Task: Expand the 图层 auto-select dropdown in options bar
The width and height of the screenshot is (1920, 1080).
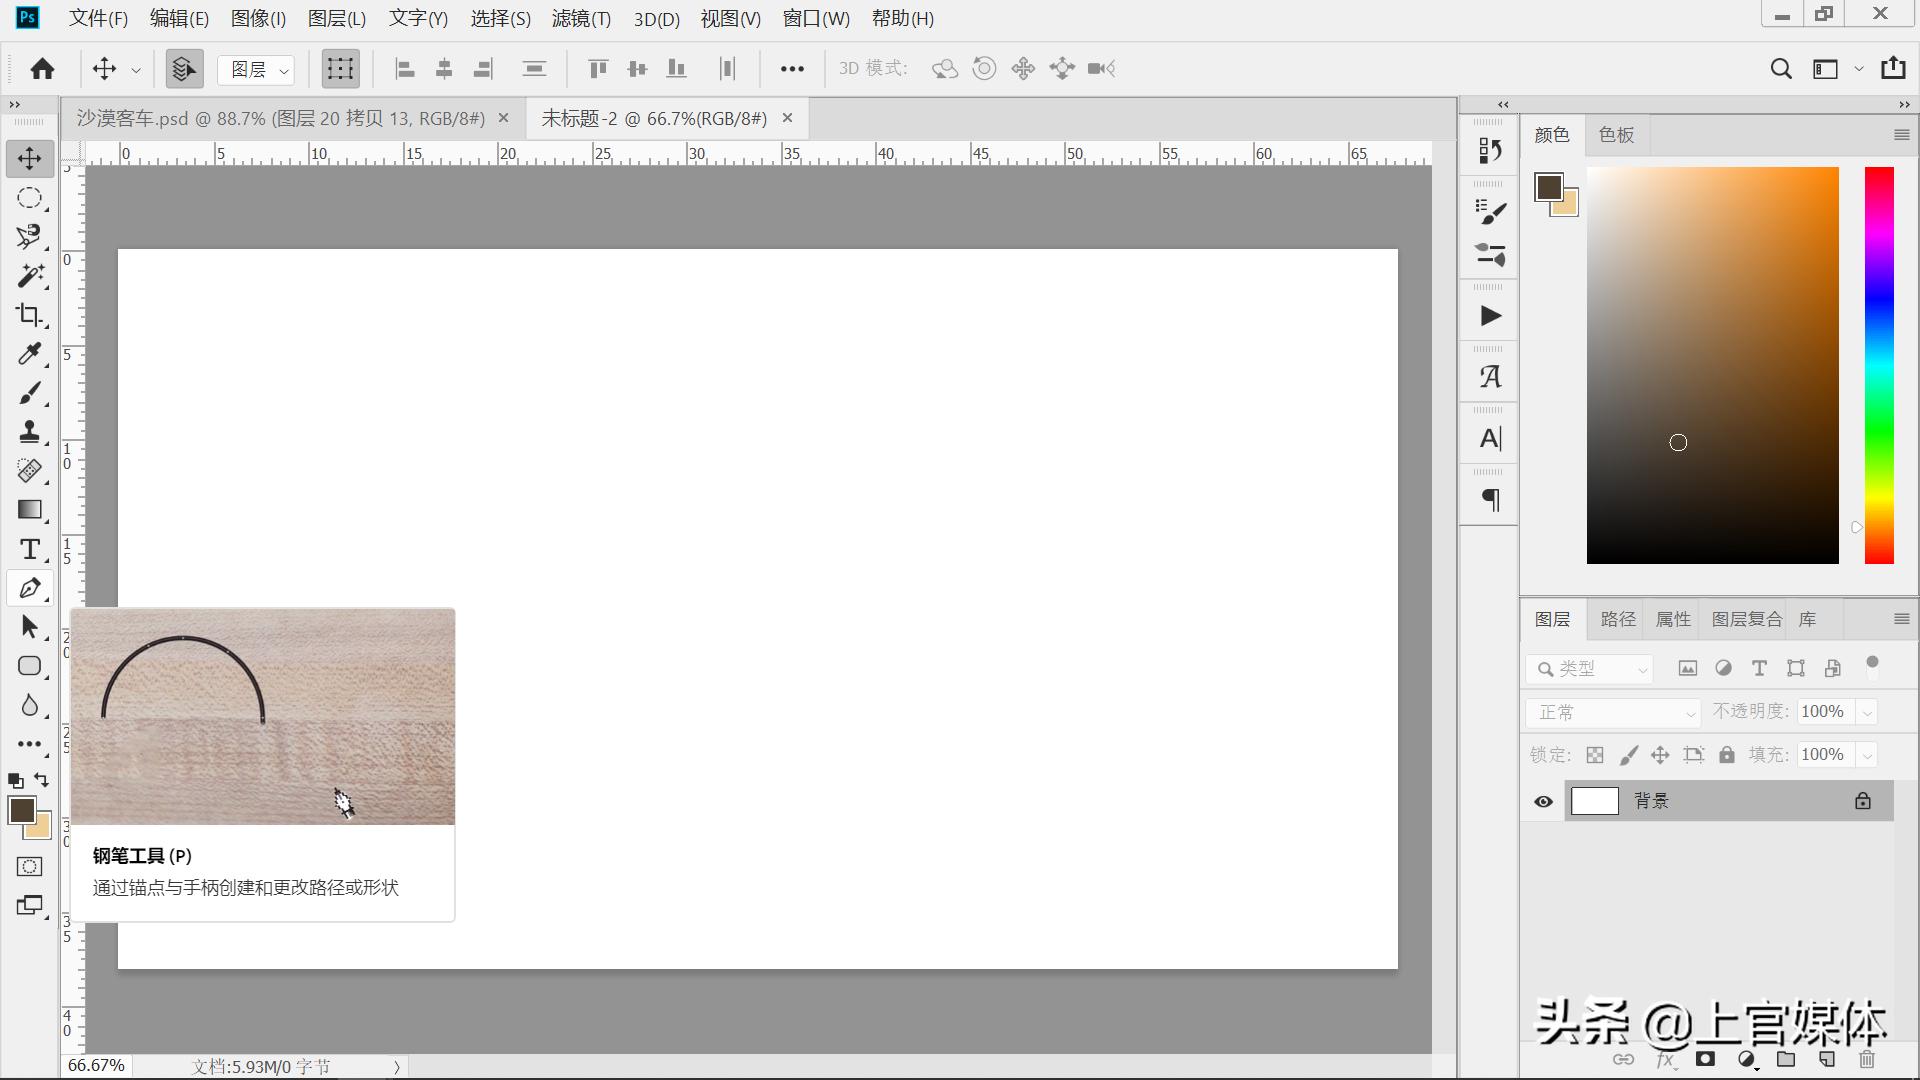Action: [x=283, y=69]
